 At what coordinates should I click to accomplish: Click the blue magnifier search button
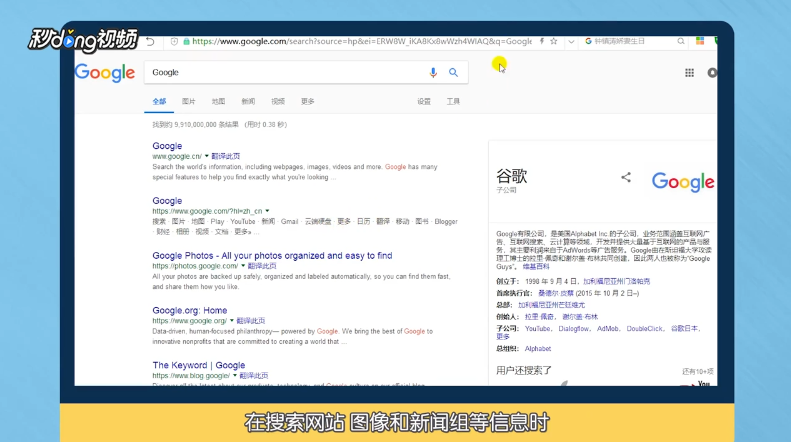pyautogui.click(x=454, y=73)
